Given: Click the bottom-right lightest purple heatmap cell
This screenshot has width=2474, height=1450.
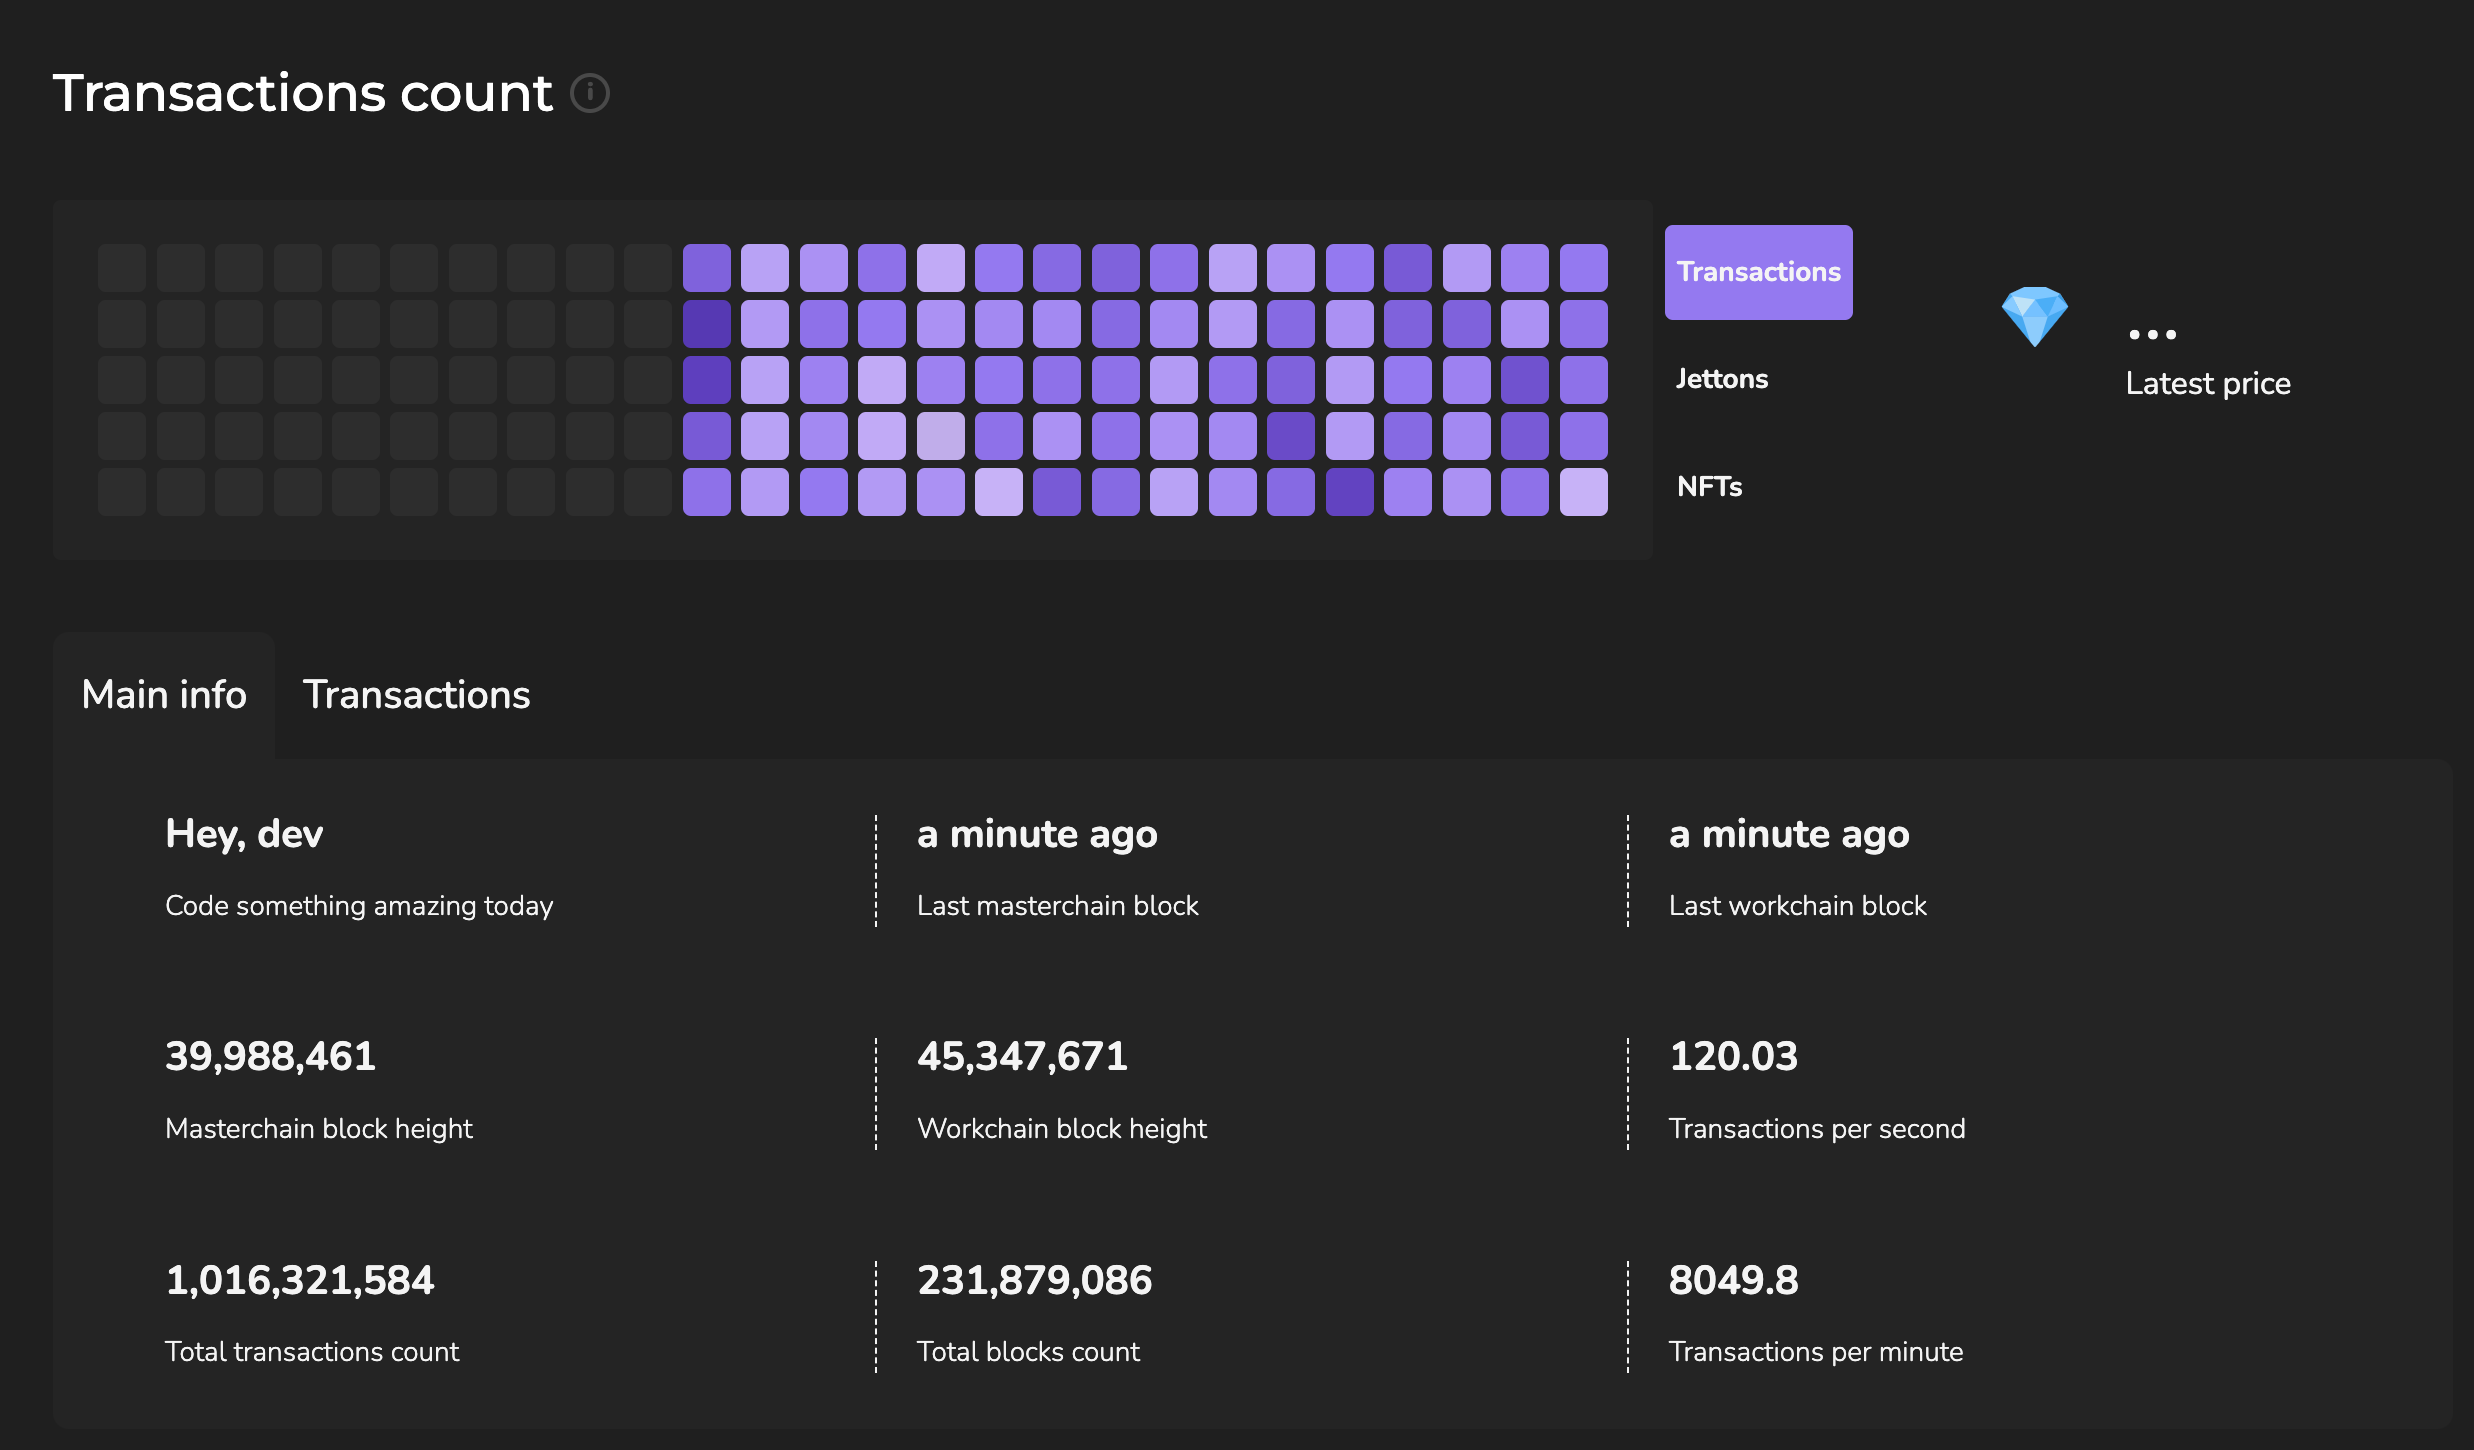Looking at the screenshot, I should [x=1583, y=492].
